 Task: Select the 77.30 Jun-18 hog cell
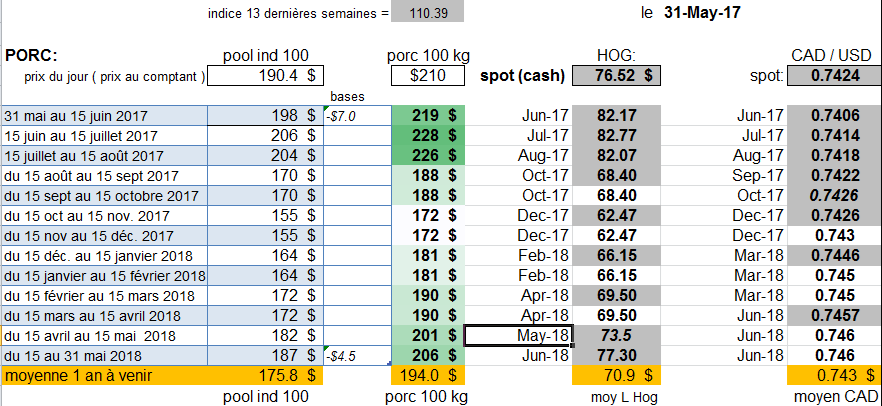click(615, 355)
